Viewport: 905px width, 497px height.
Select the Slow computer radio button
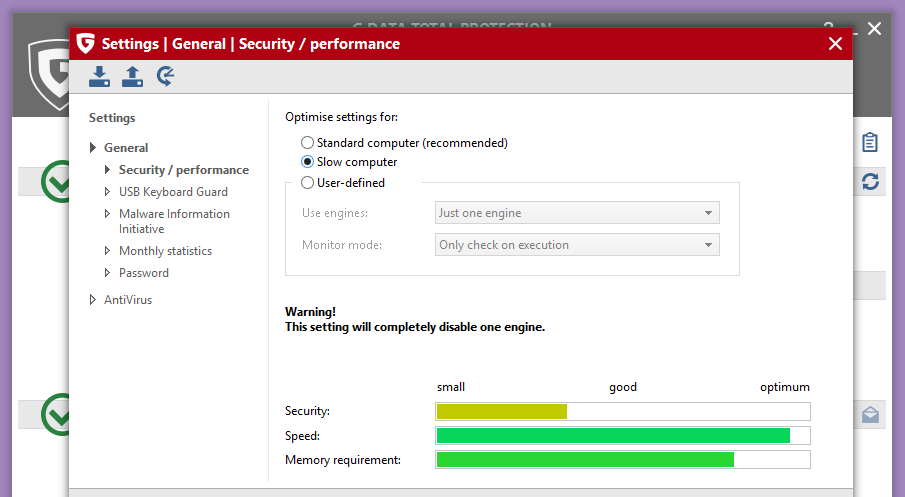pos(308,162)
